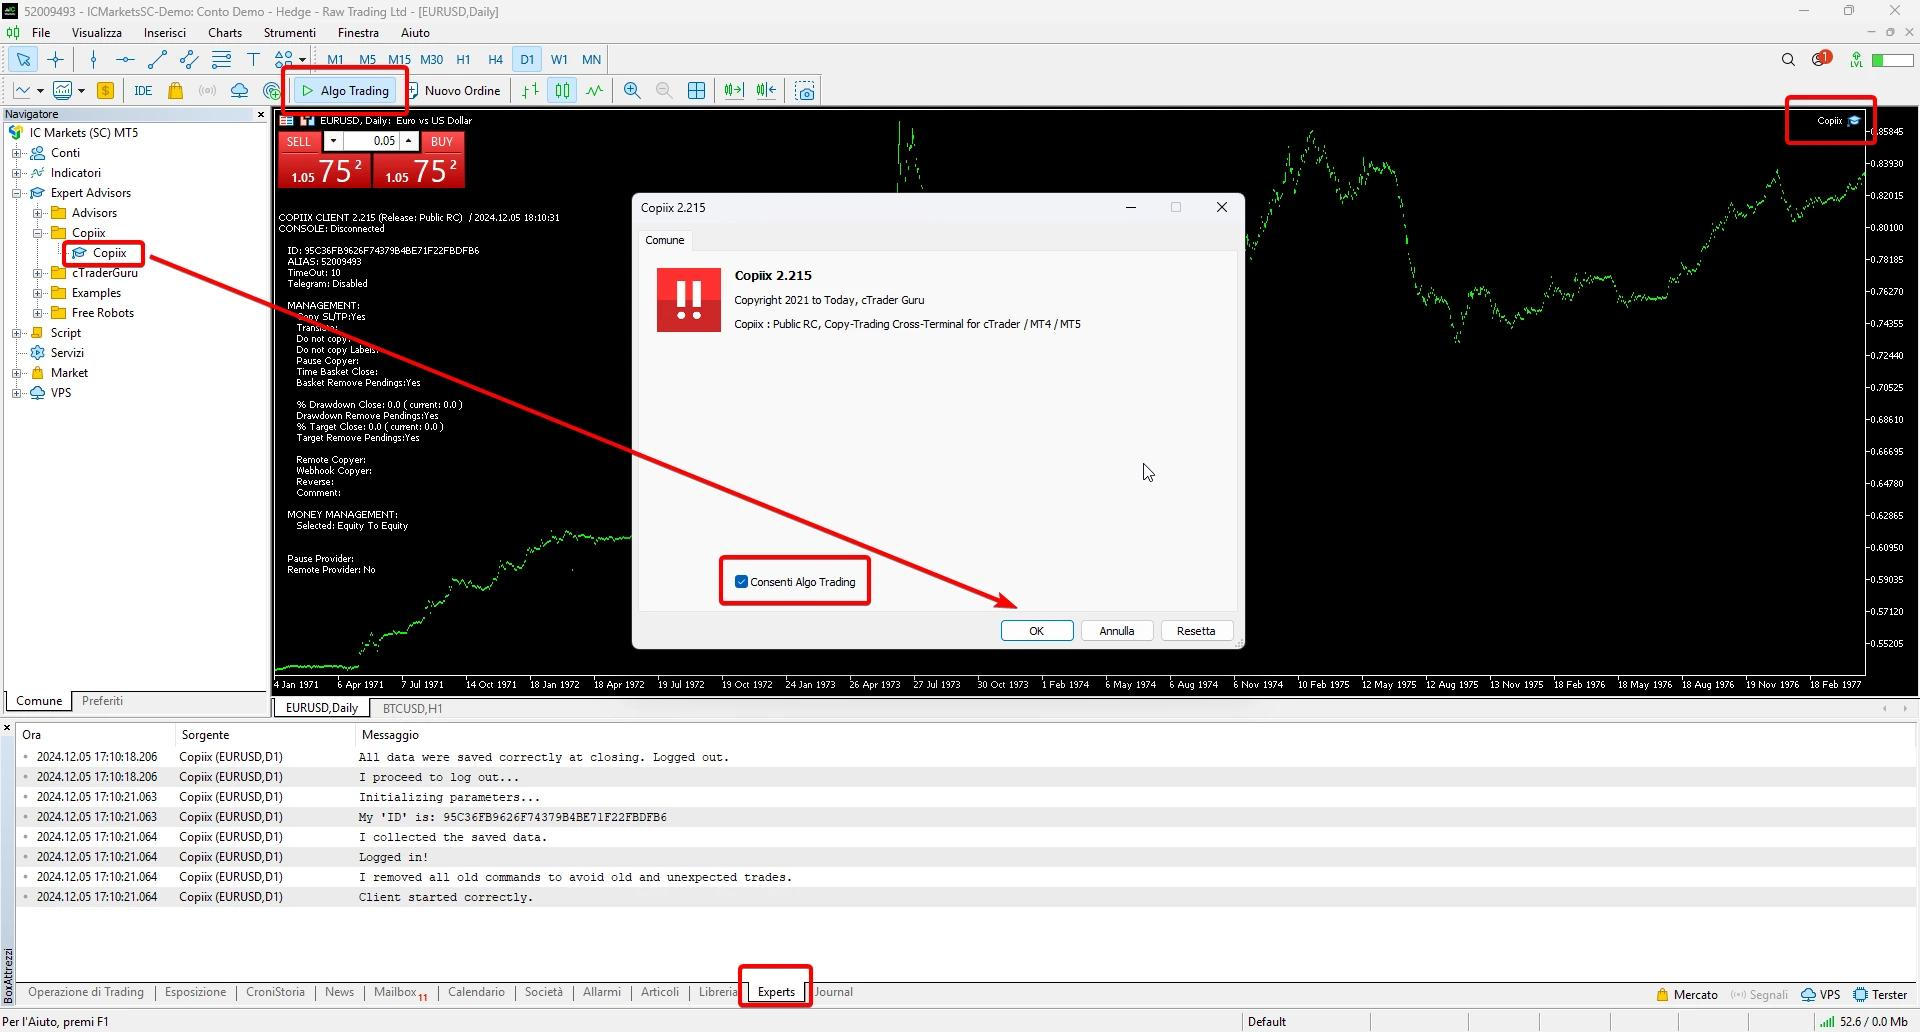This screenshot has height=1032, width=1920.
Task: Collapse the Expert Advisors tree node
Action: pos(17,193)
